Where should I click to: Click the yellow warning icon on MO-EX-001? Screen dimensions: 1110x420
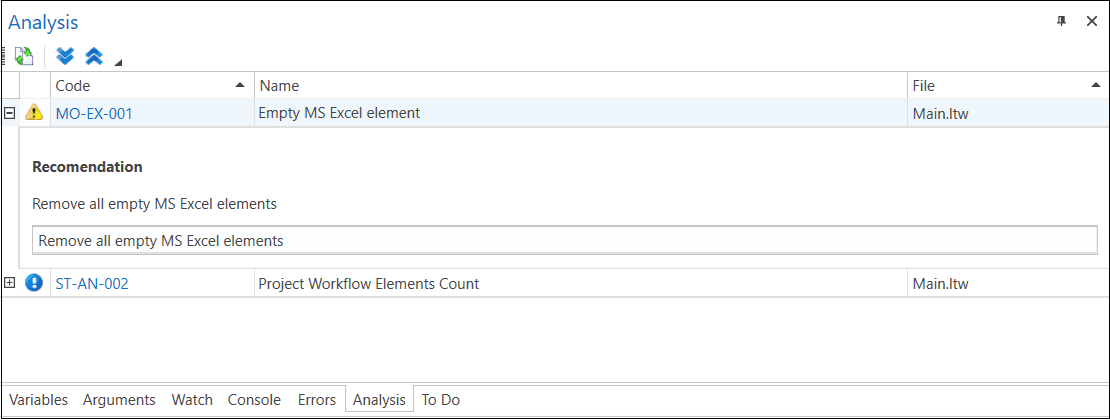(34, 113)
